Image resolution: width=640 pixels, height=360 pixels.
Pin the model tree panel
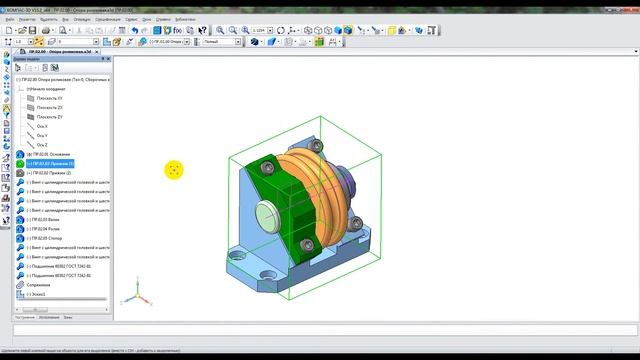[103, 59]
